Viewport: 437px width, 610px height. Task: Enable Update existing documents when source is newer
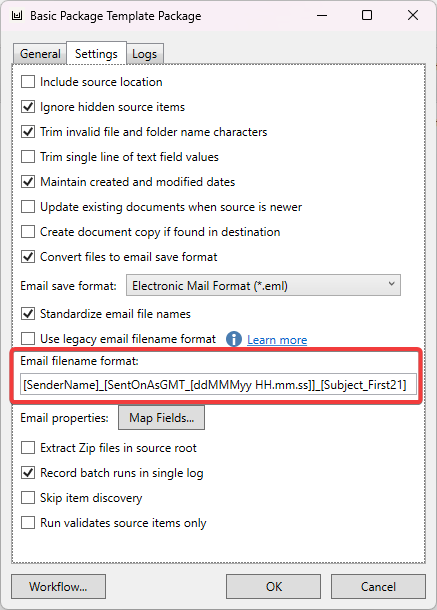pyautogui.click(x=28, y=207)
